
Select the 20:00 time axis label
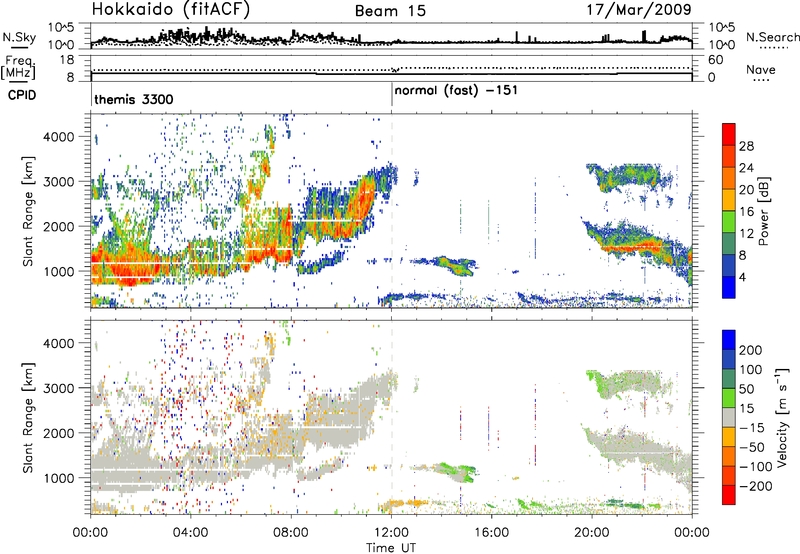click(592, 533)
